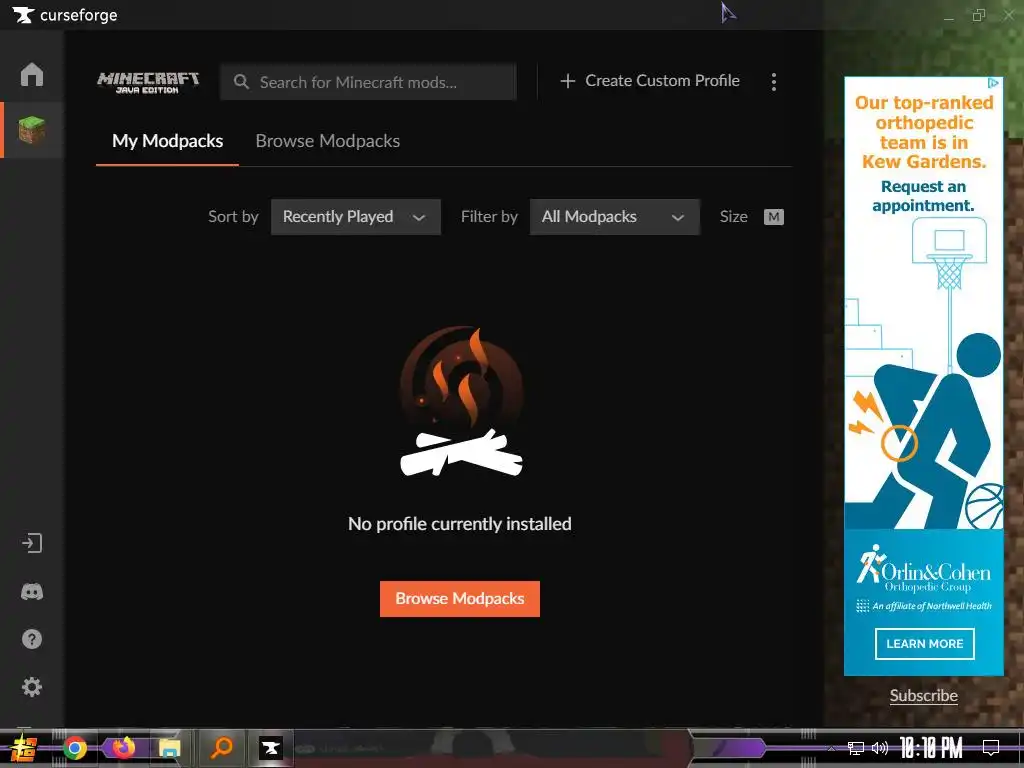Viewport: 1024px width, 768px height.
Task: Click the taskbar clock showing 10:10 PM
Action: pyautogui.click(x=931, y=748)
